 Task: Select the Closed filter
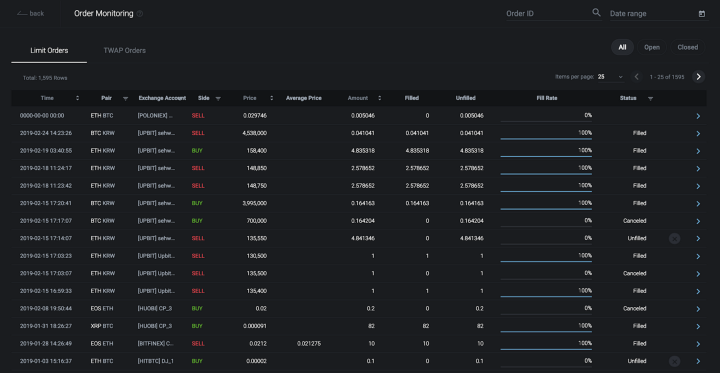click(687, 47)
